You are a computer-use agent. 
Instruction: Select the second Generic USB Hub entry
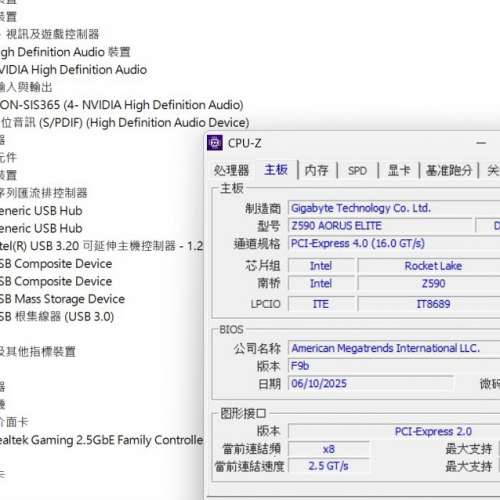coord(41,228)
